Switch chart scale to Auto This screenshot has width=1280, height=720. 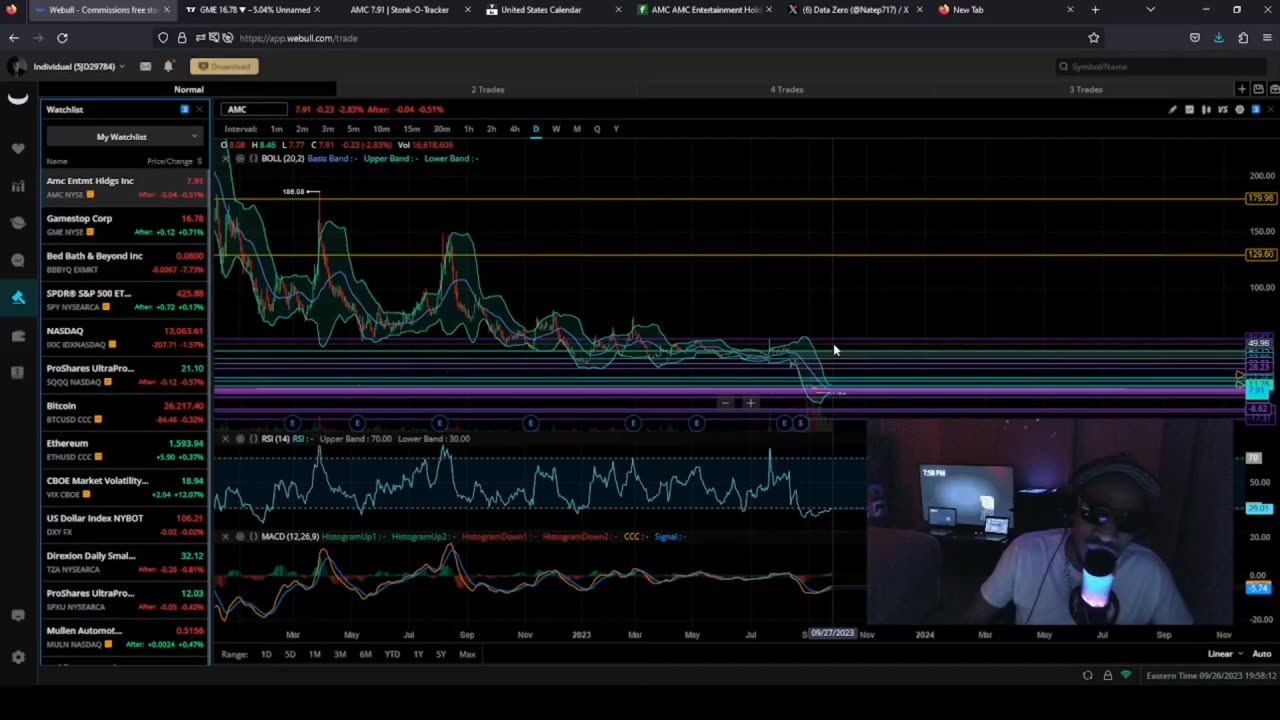1261,654
